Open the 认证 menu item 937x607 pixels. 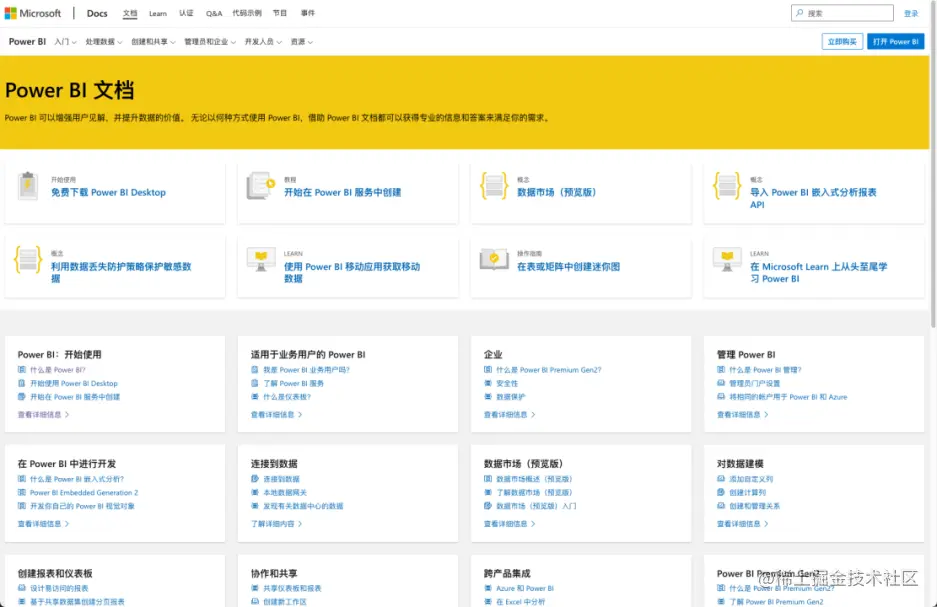(186, 13)
